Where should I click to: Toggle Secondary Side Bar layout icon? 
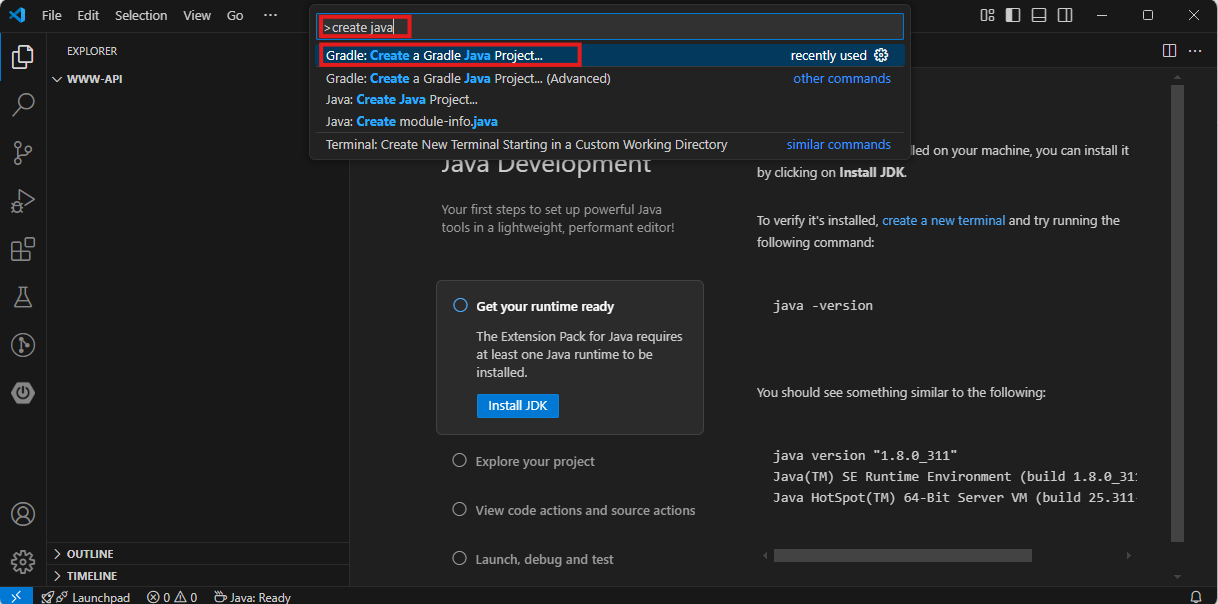tap(1066, 15)
